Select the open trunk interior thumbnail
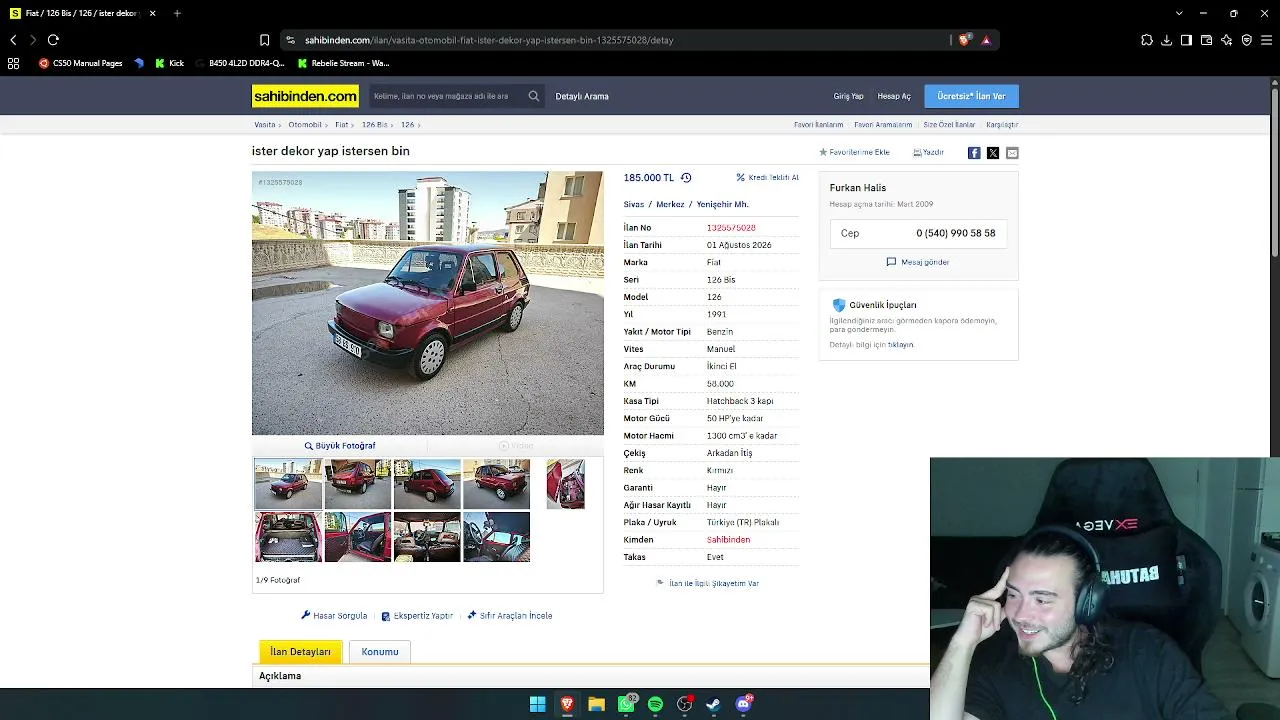Image resolution: width=1280 pixels, height=720 pixels. click(x=288, y=537)
